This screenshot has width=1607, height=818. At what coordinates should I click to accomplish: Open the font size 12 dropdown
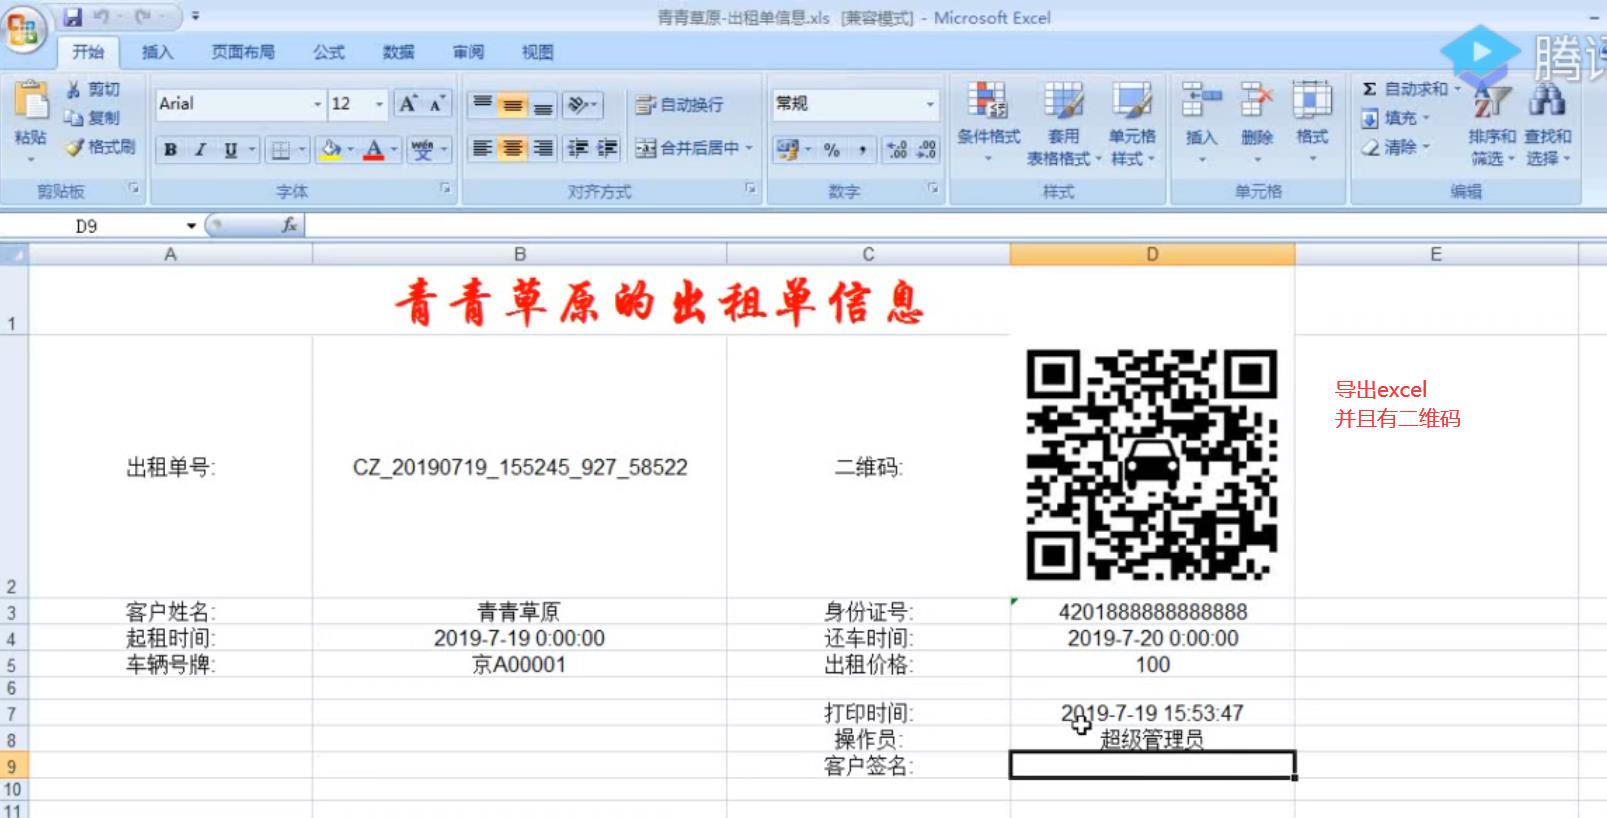pyautogui.click(x=379, y=104)
